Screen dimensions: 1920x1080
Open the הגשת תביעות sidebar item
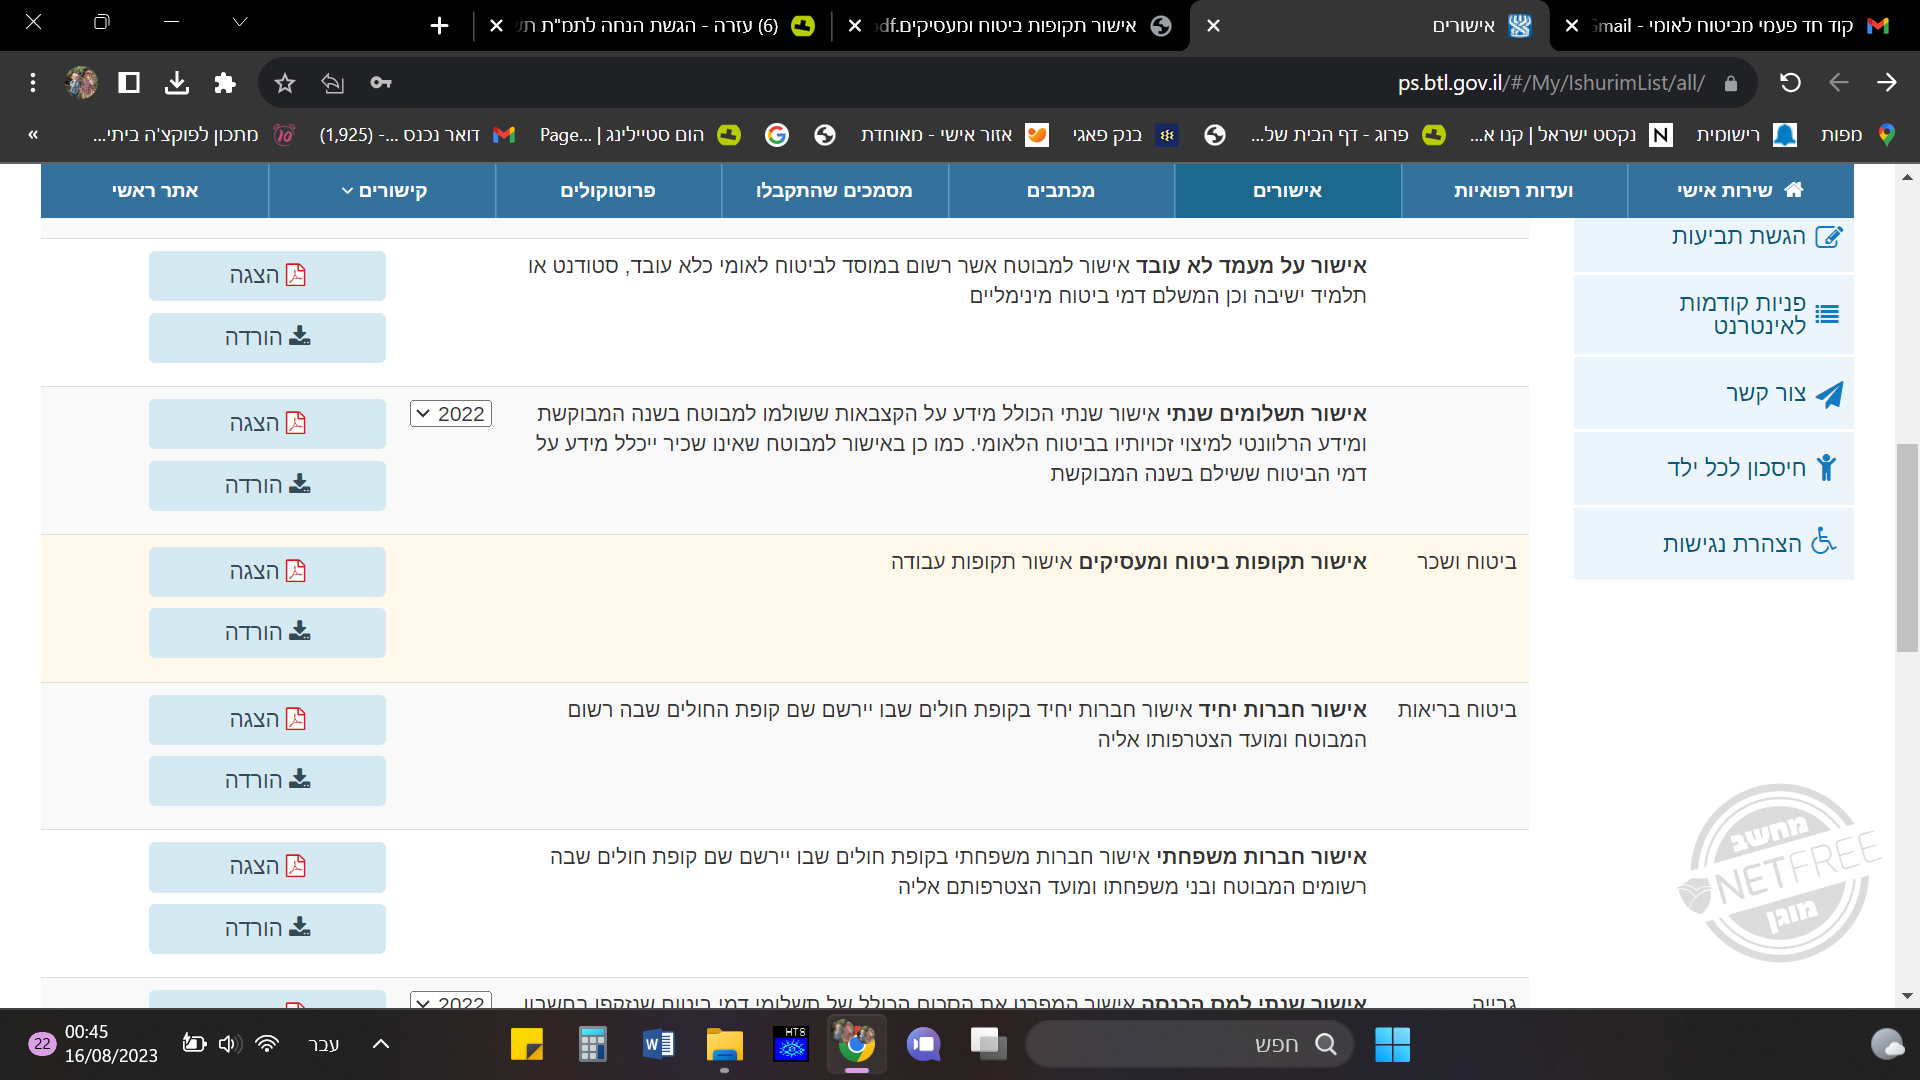[x=1738, y=237]
